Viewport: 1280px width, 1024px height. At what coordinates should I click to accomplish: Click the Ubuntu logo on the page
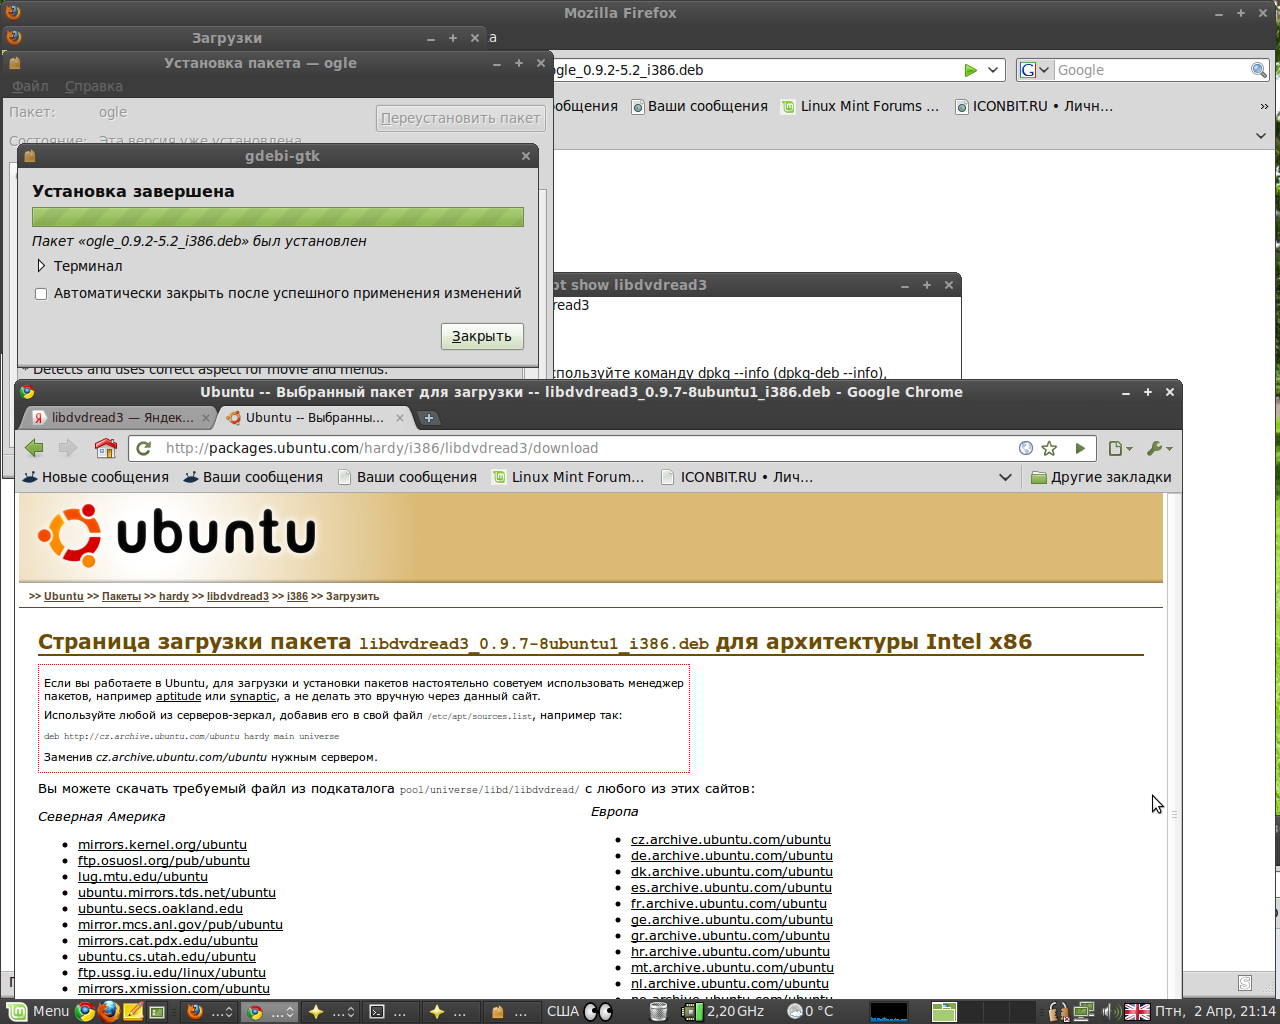point(177,534)
